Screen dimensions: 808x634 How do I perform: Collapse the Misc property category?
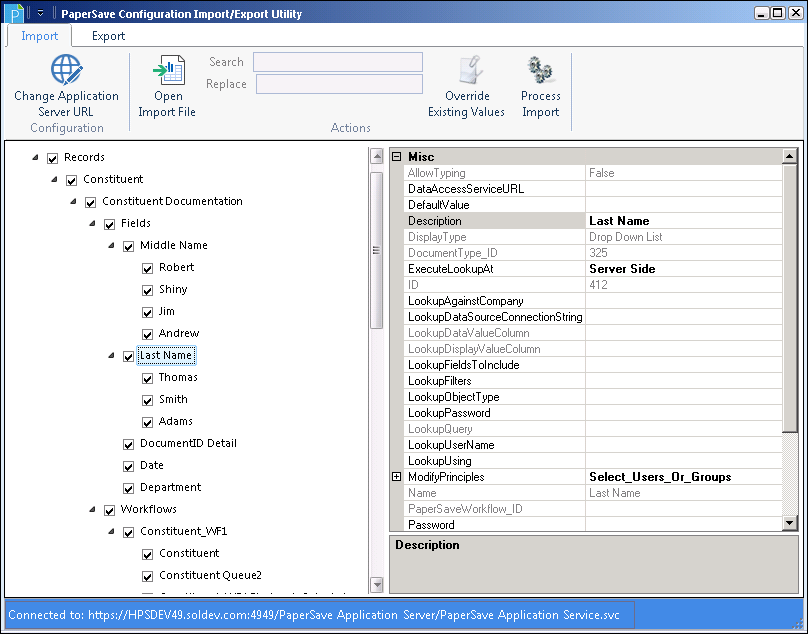pos(396,156)
